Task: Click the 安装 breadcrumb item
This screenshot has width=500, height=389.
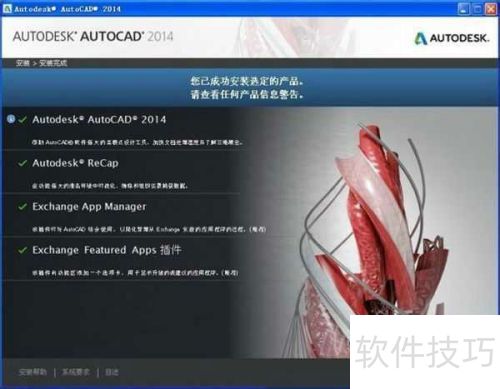Action: pyautogui.click(x=23, y=63)
